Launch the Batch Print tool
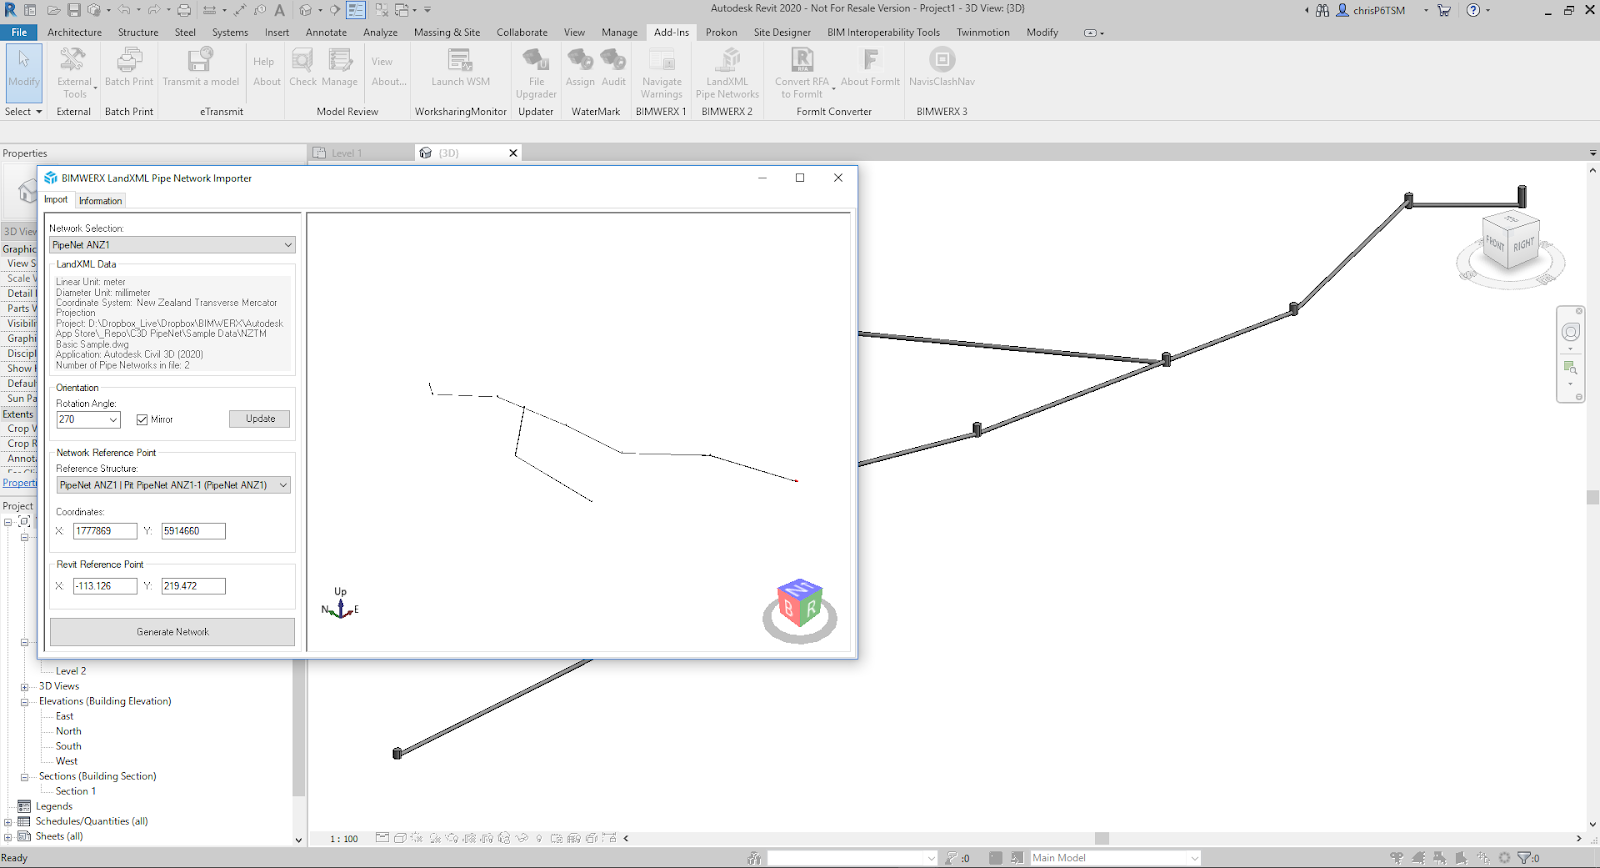Screen dimensions: 1600x868 (x=129, y=68)
